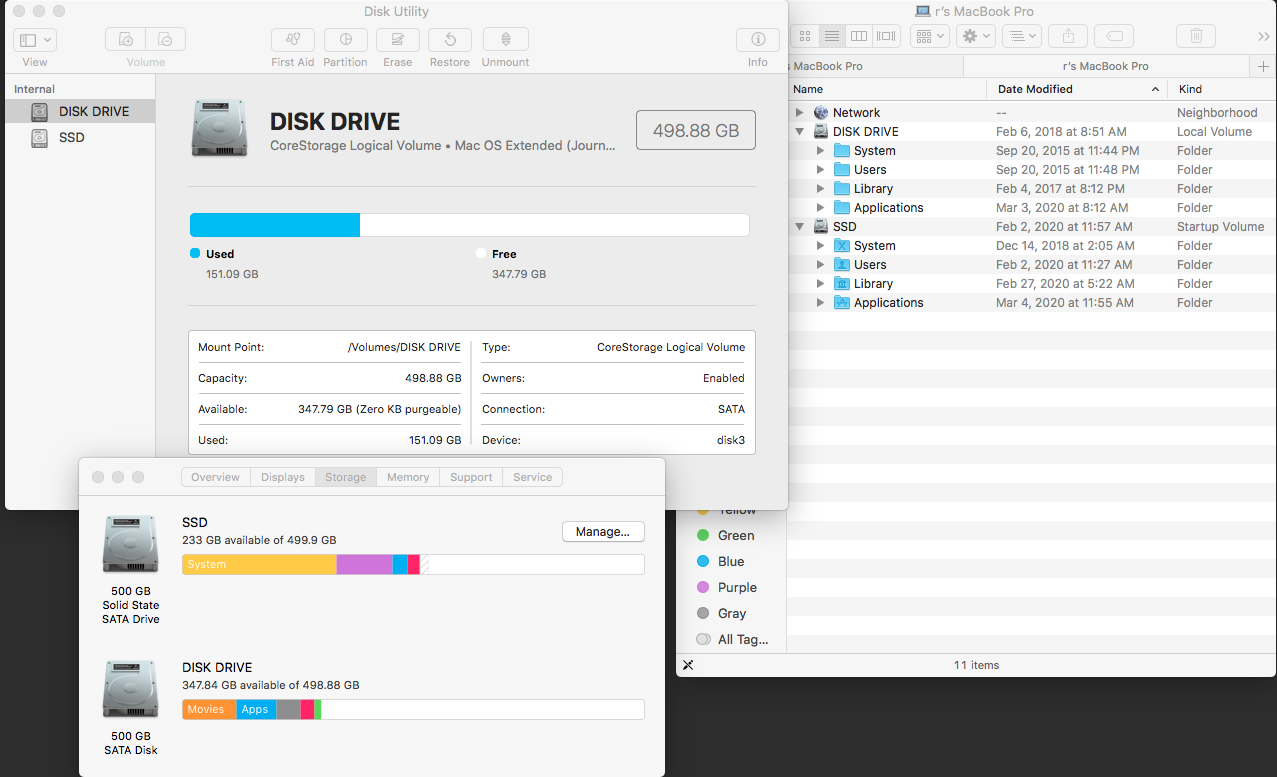Add a new Finder tab
Image resolution: width=1277 pixels, height=777 pixels.
click(x=1264, y=66)
